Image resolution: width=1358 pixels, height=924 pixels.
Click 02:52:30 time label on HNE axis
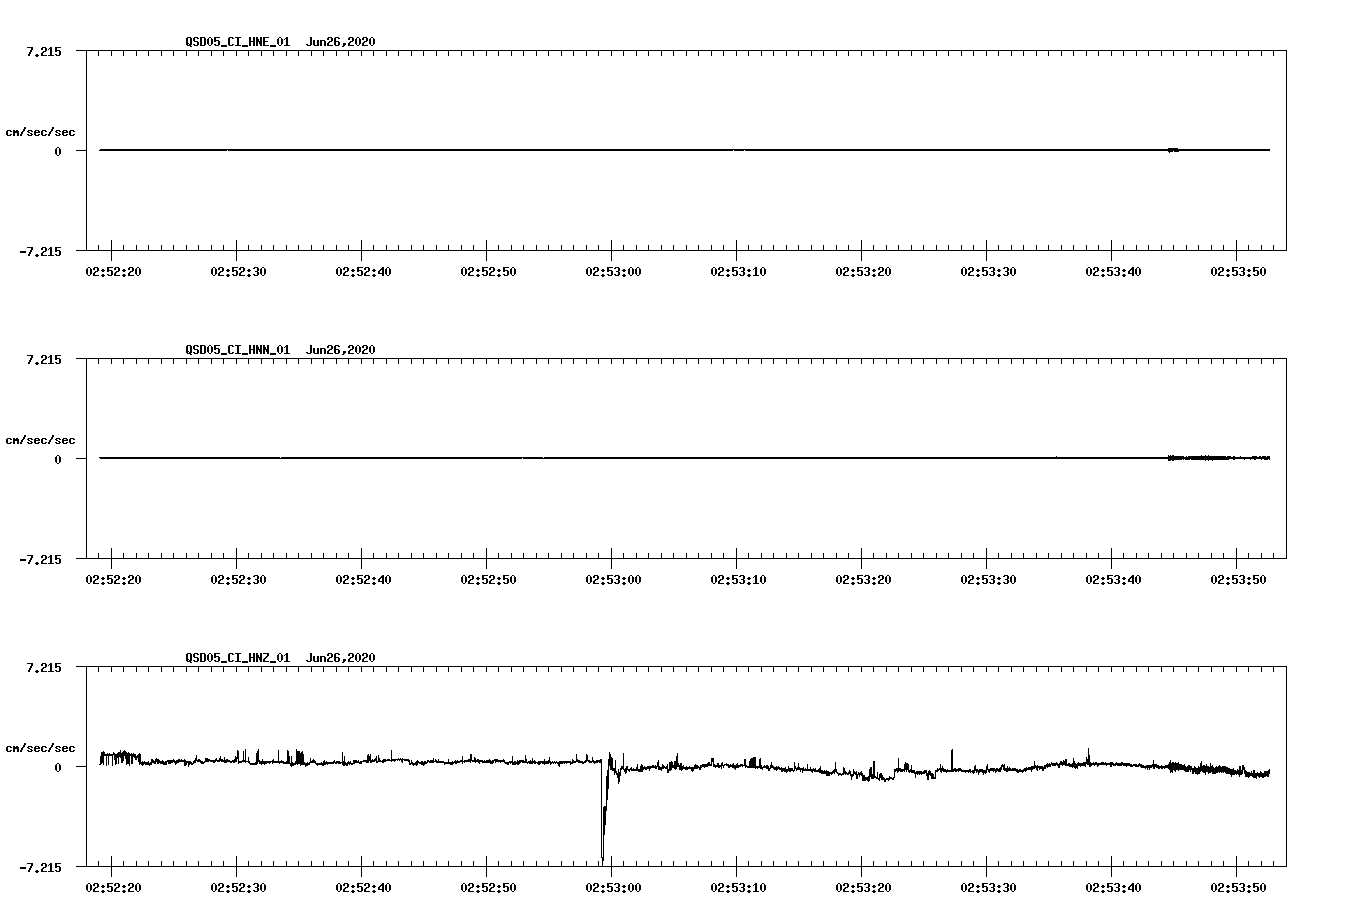click(238, 272)
